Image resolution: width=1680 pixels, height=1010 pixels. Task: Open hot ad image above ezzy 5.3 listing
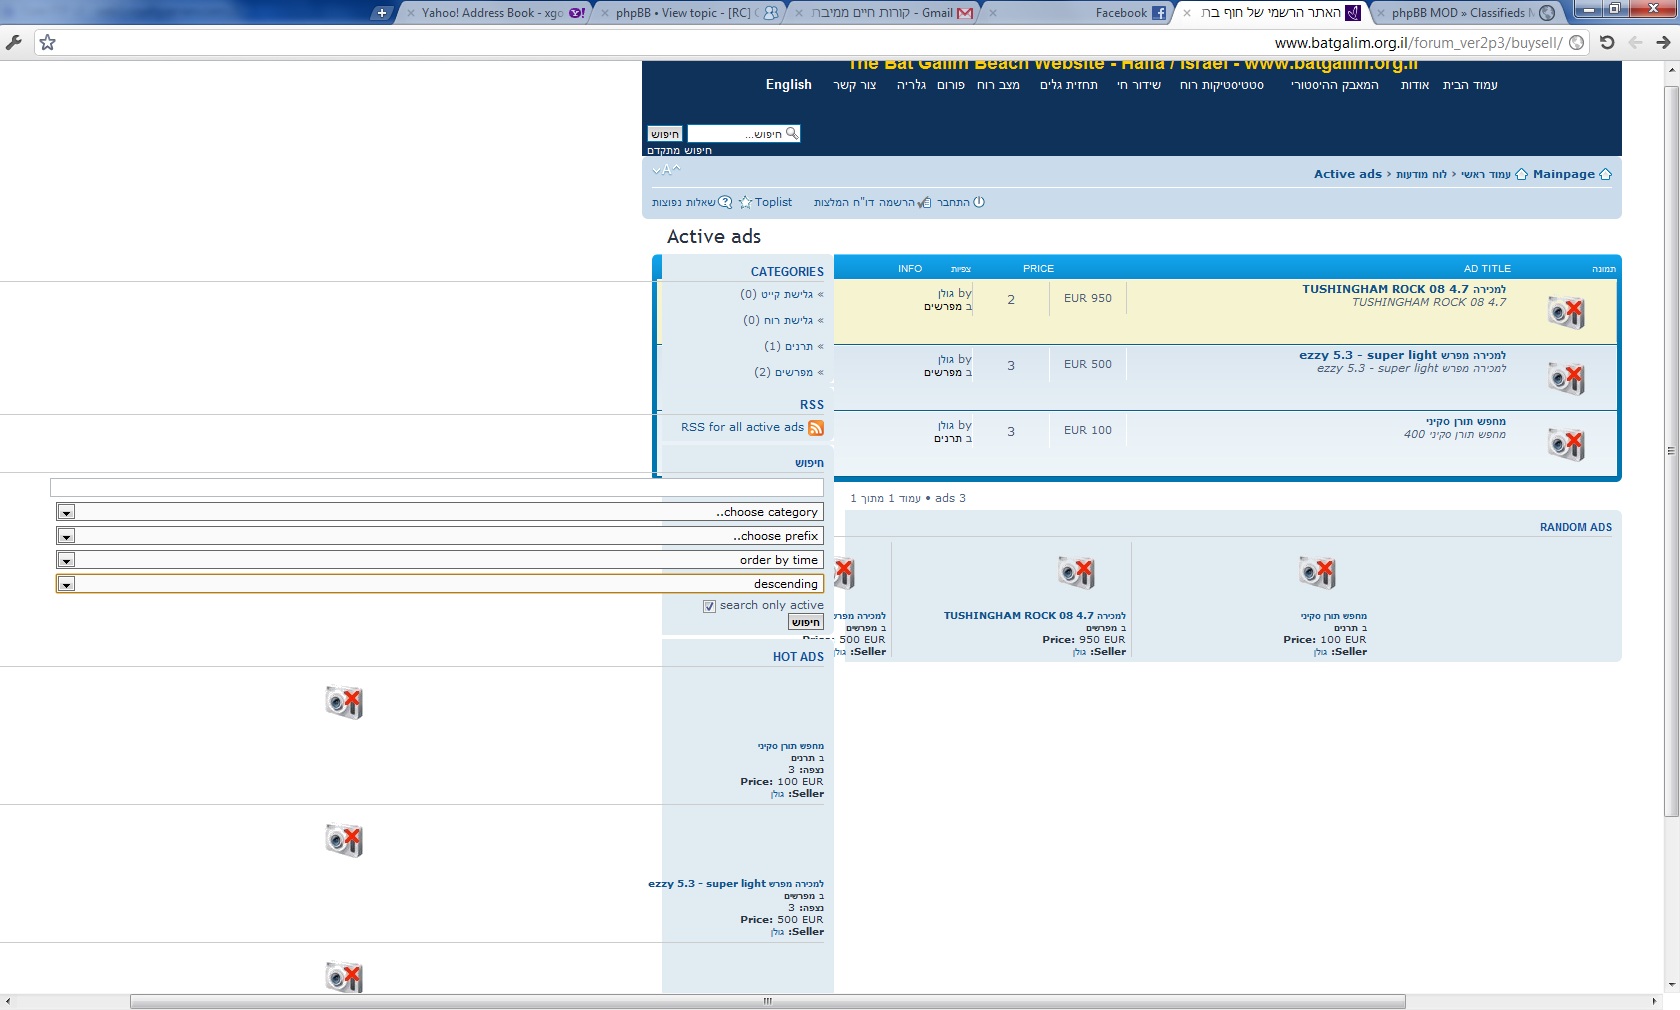pos(344,840)
